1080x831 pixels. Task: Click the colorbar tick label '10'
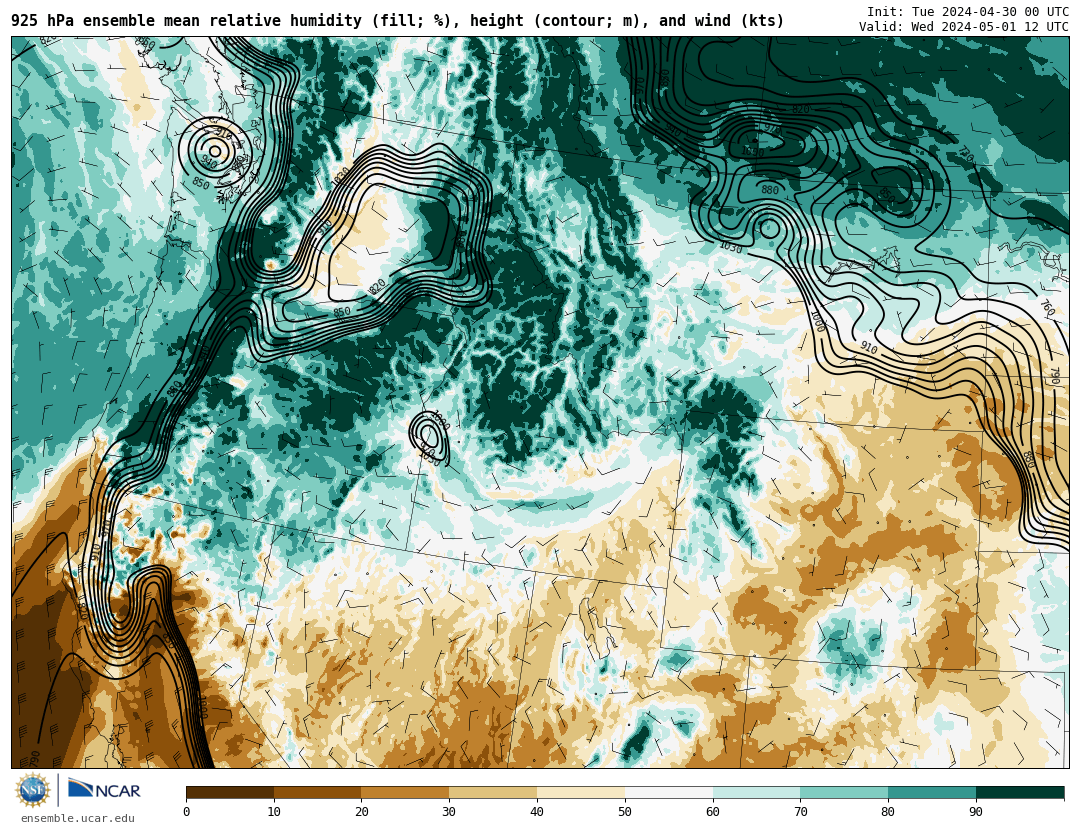point(274,812)
